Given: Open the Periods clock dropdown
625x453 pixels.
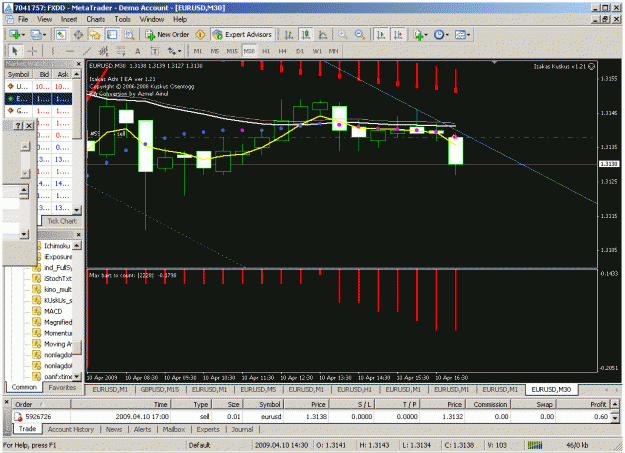Looking at the screenshot, I should (441, 35).
